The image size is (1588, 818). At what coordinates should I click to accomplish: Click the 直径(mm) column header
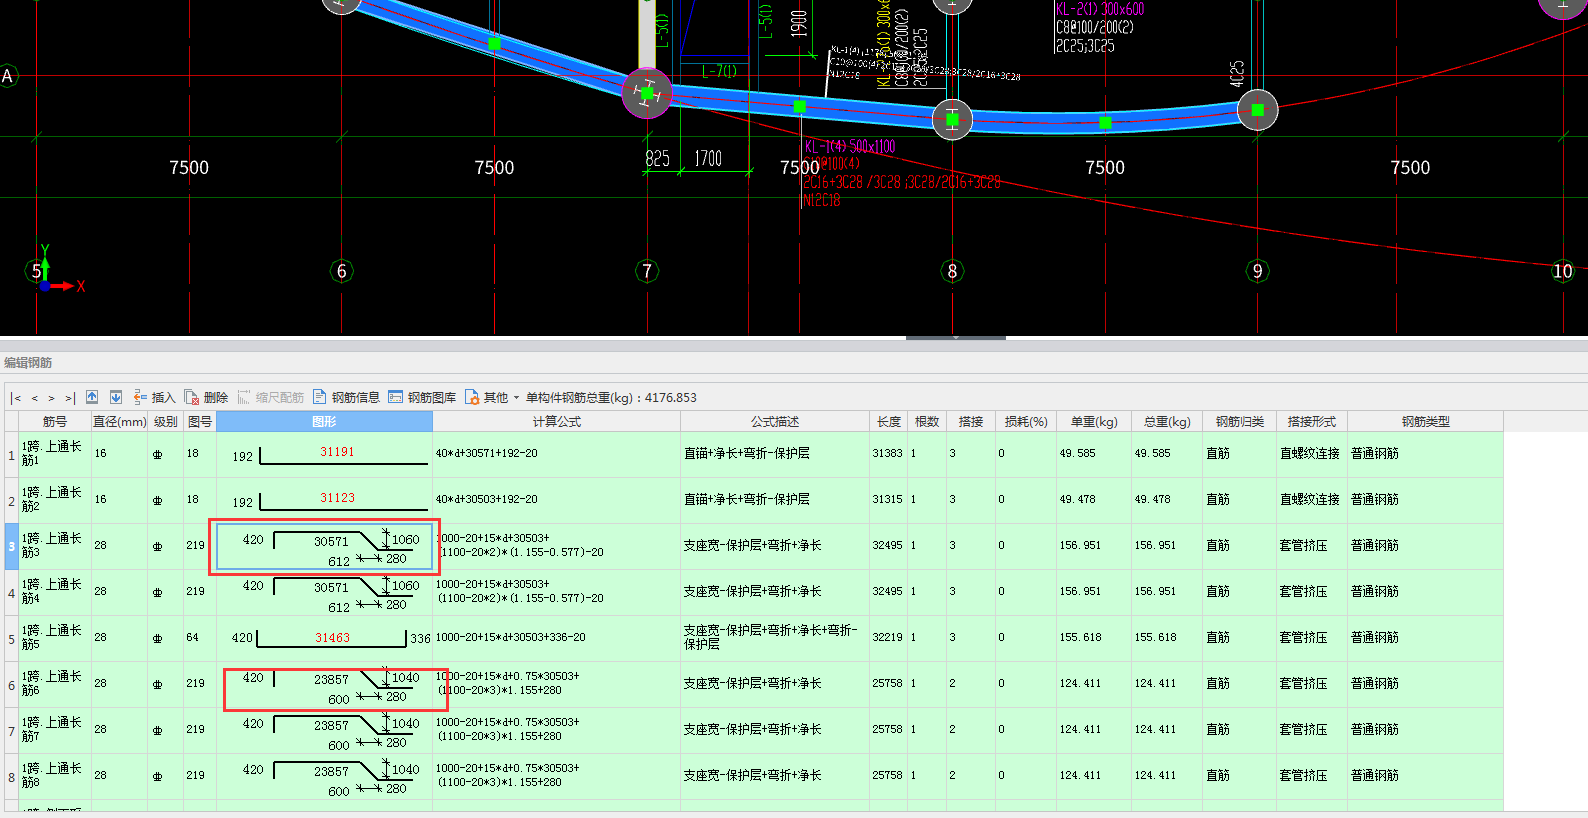tap(119, 422)
